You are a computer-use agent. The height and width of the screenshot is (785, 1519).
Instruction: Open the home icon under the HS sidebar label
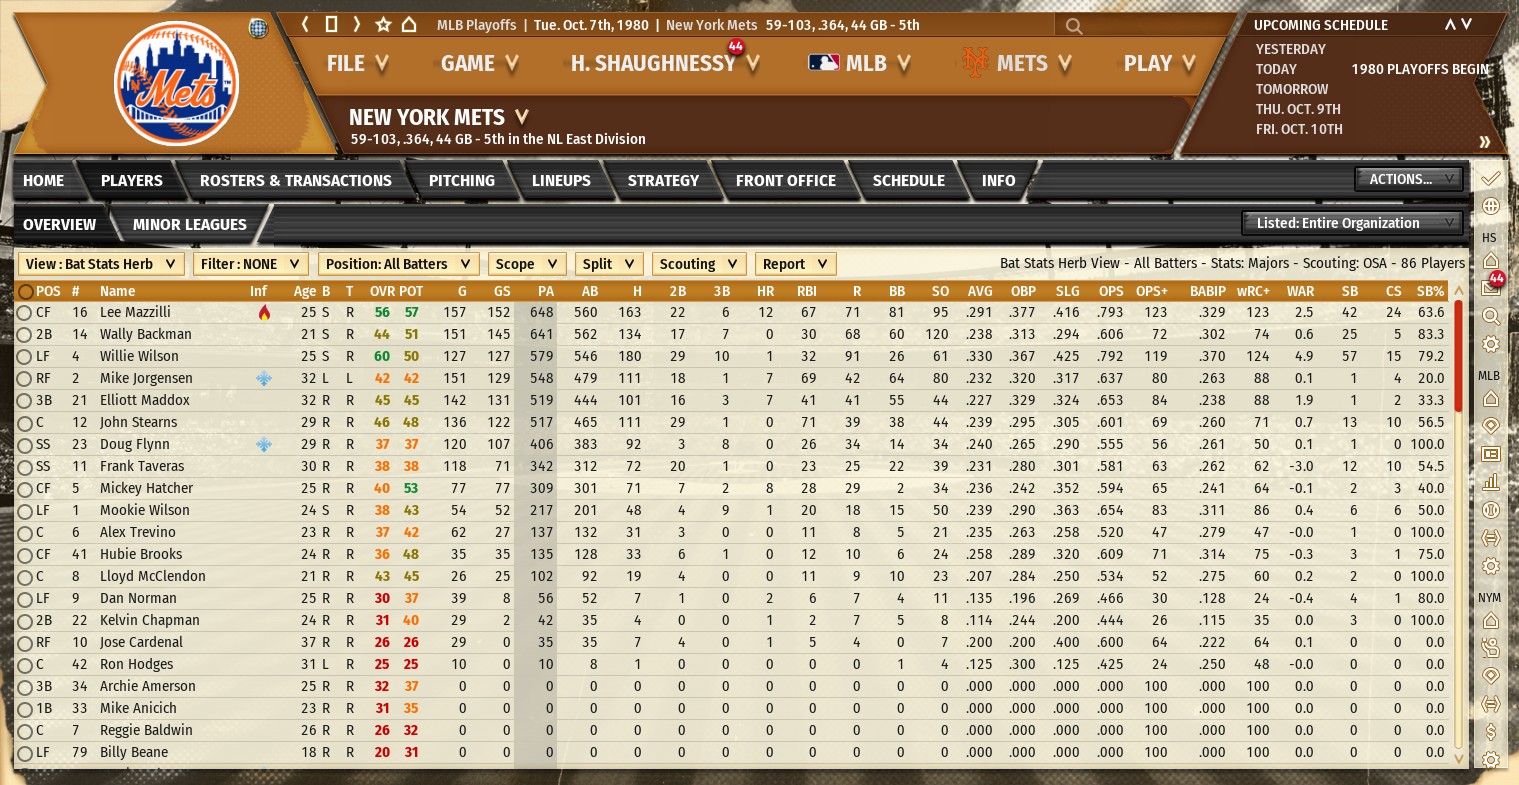coord(1491,260)
